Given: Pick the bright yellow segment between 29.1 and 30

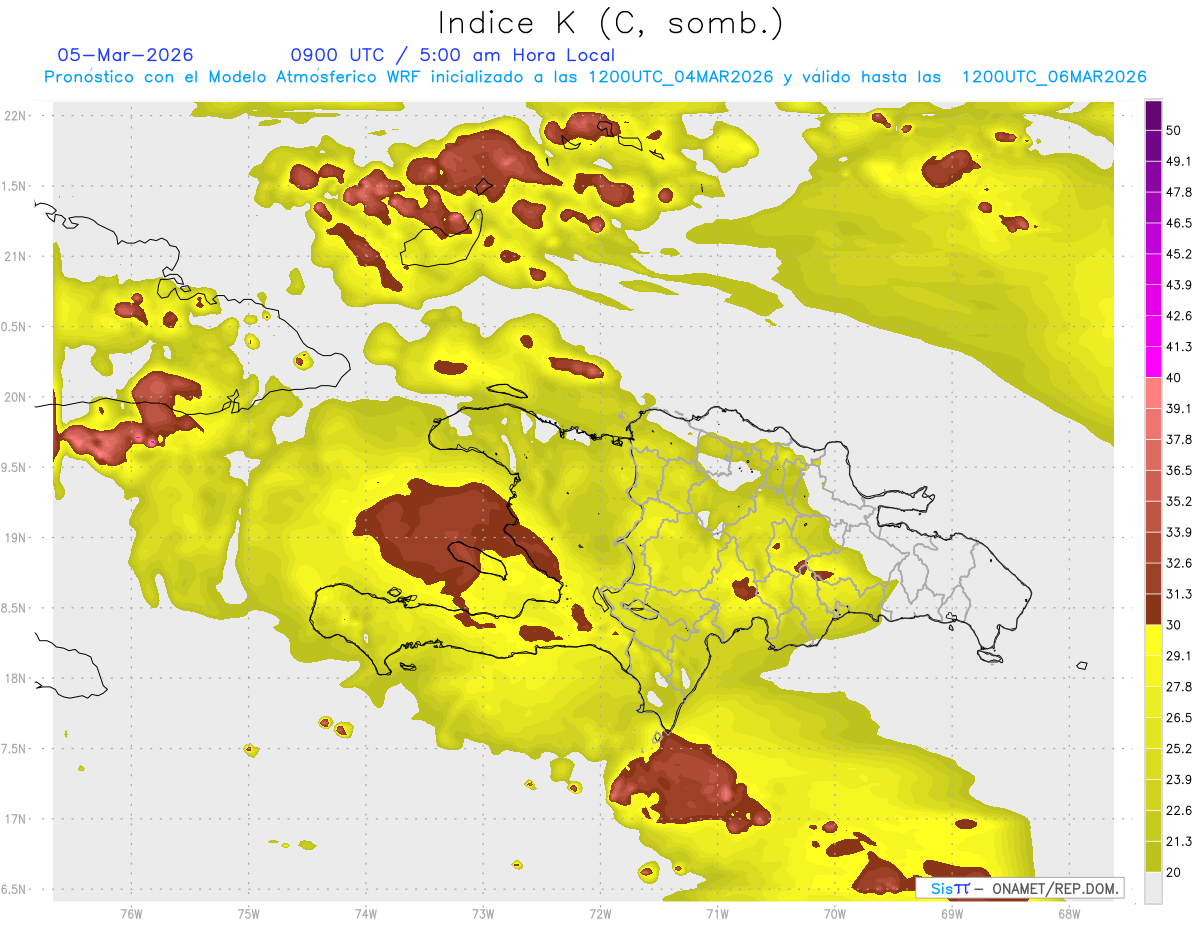Looking at the screenshot, I should 1153,640.
